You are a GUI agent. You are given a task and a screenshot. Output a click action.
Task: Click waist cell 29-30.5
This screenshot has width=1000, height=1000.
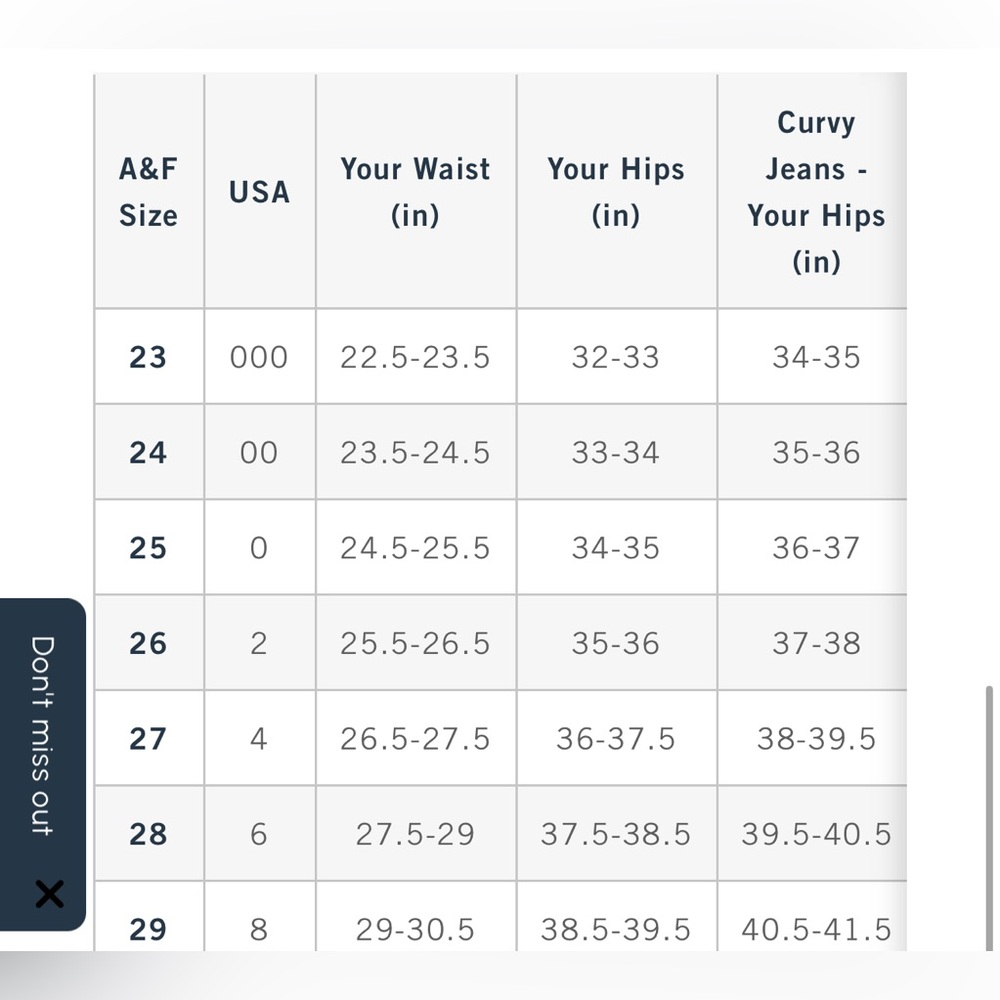(x=416, y=929)
